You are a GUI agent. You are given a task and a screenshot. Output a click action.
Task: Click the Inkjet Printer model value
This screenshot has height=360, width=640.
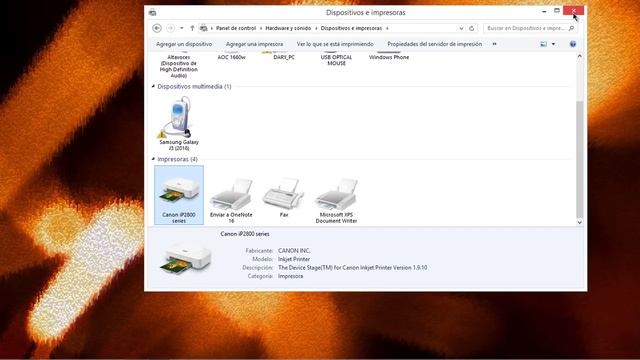pyautogui.click(x=294, y=259)
